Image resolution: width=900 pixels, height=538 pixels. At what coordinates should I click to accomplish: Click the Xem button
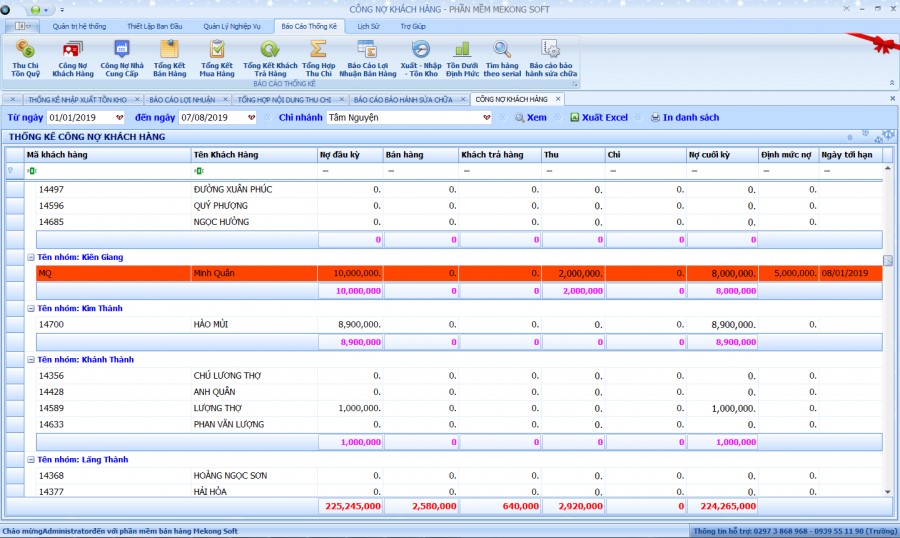[530, 118]
